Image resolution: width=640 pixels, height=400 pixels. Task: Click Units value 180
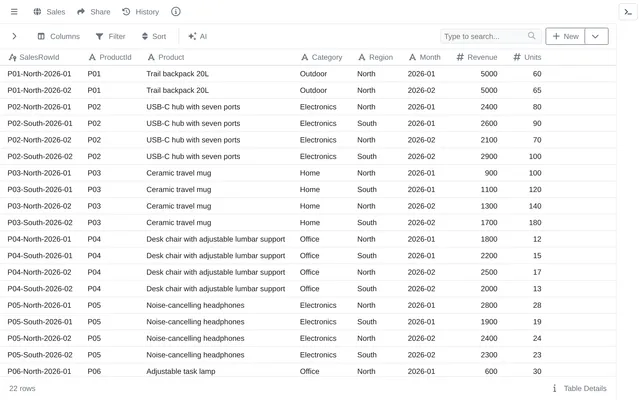[535, 222]
